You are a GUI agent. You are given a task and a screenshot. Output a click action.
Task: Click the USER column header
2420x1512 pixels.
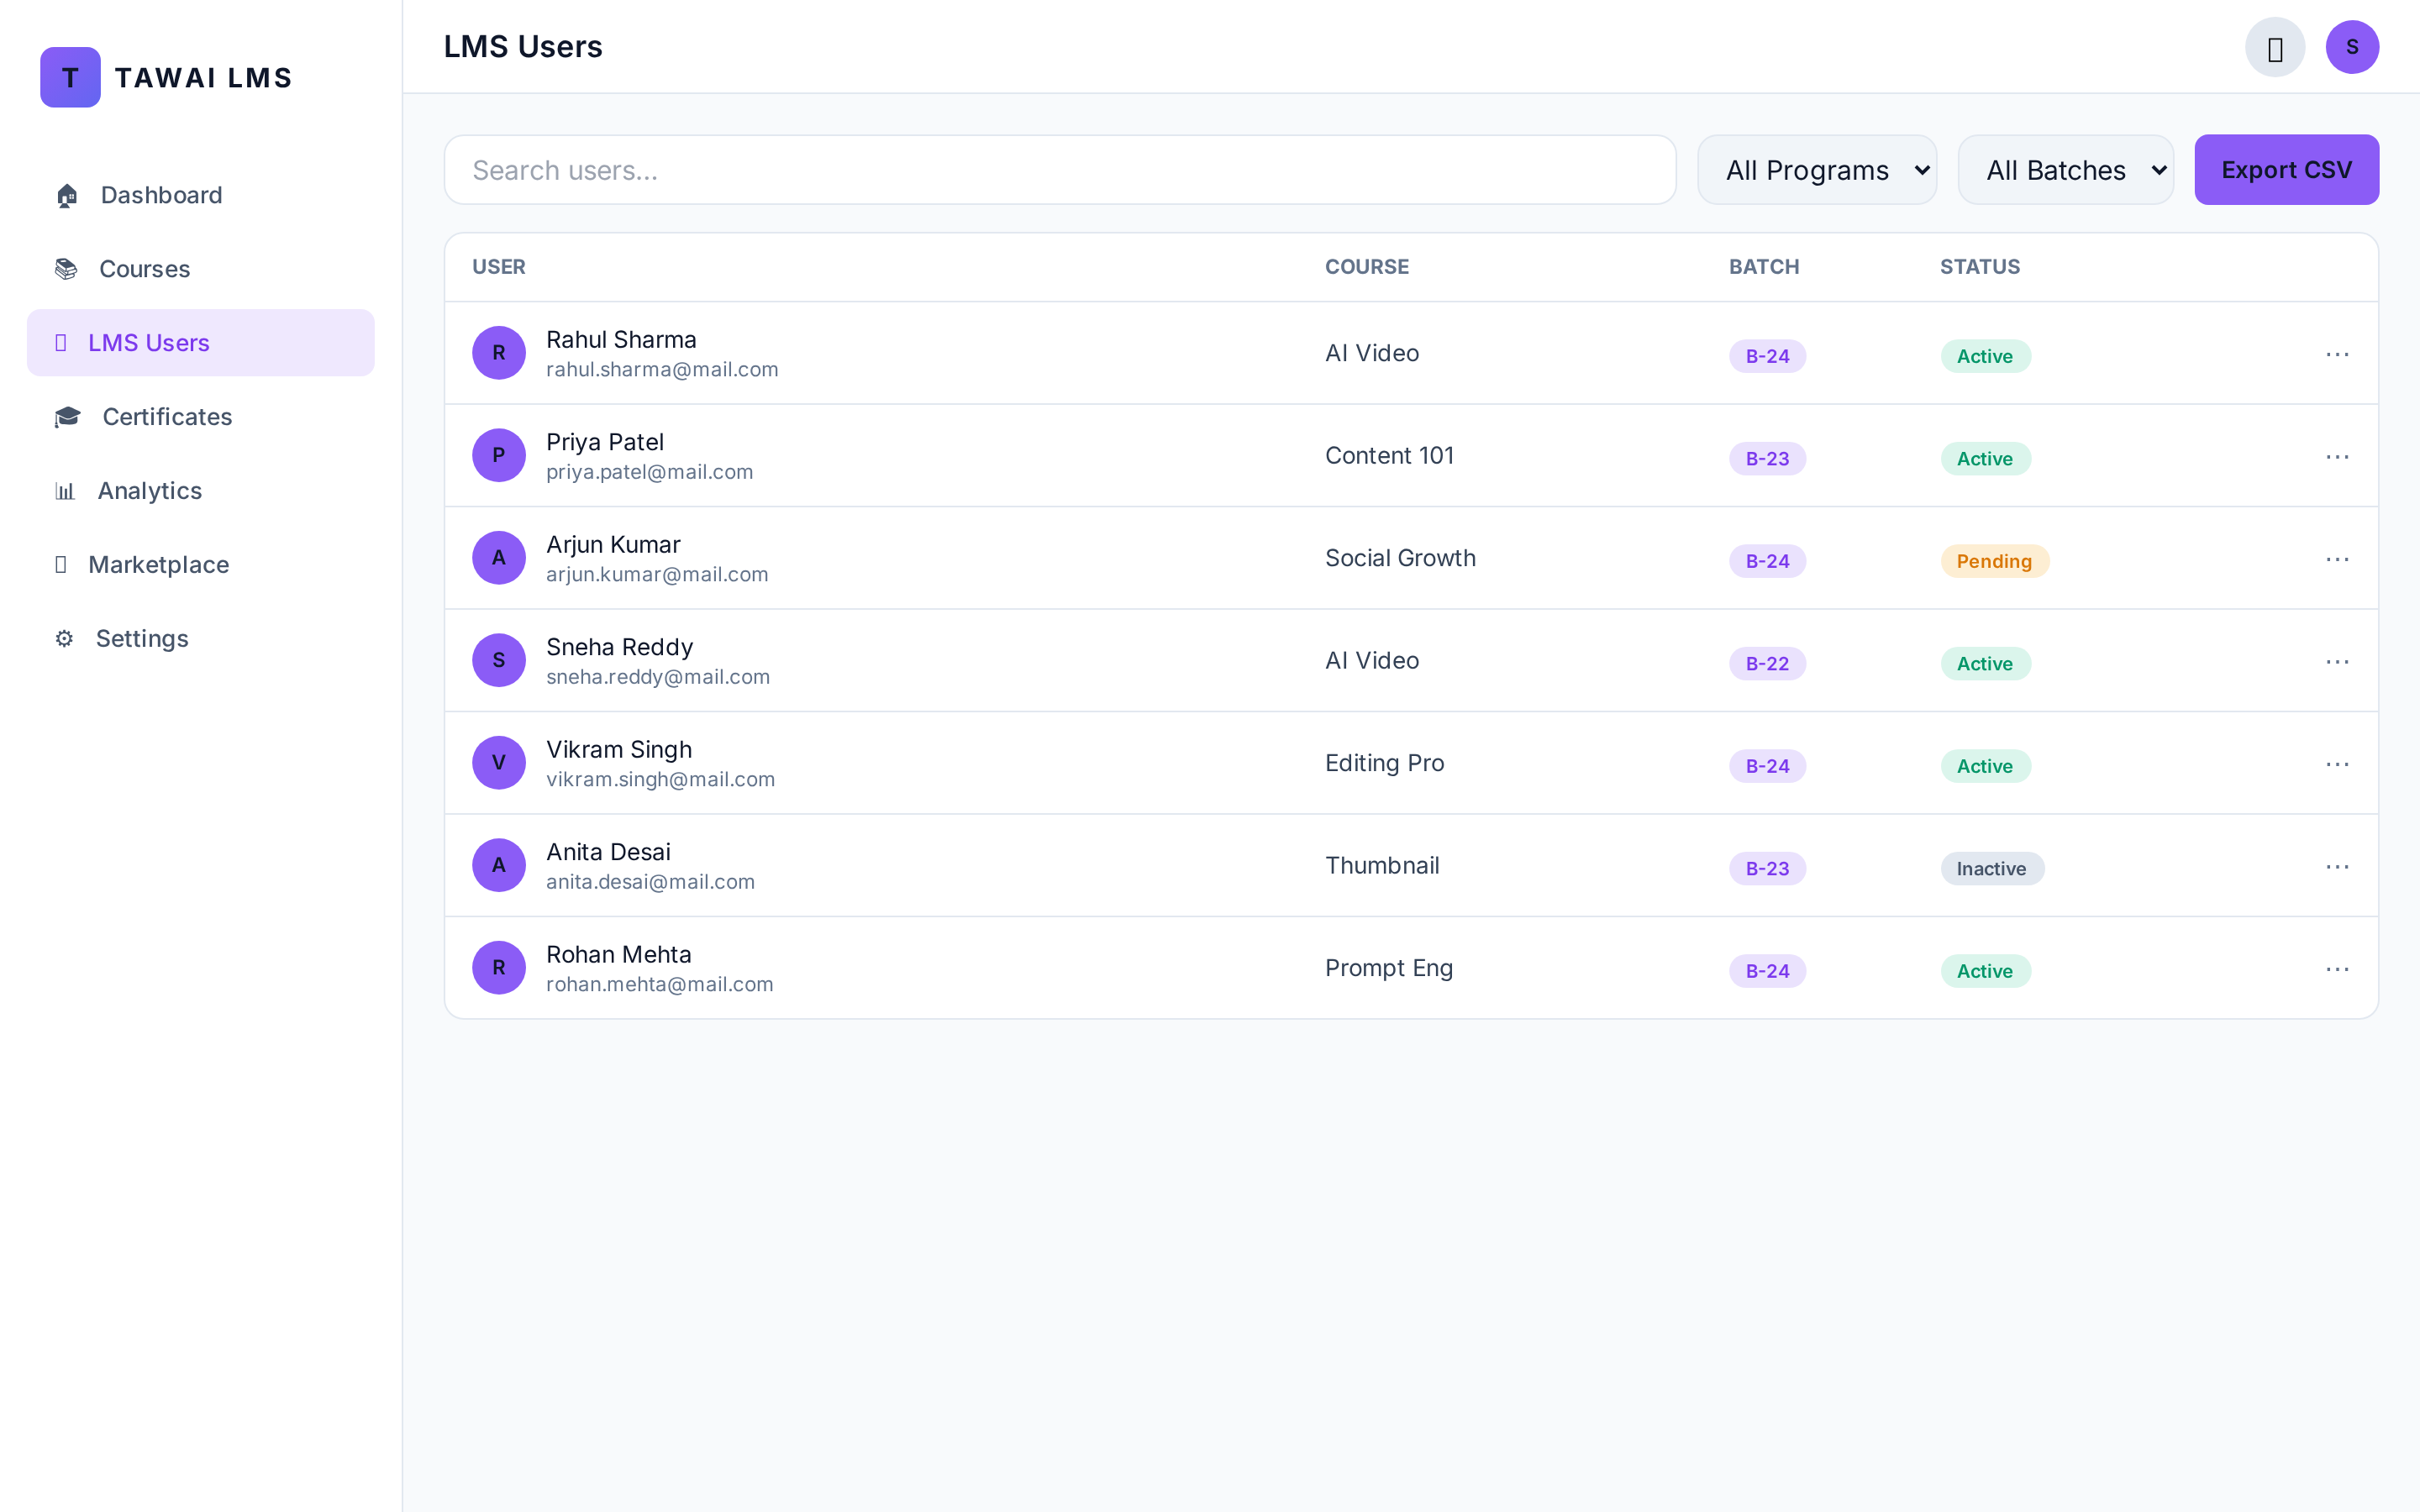499,267
